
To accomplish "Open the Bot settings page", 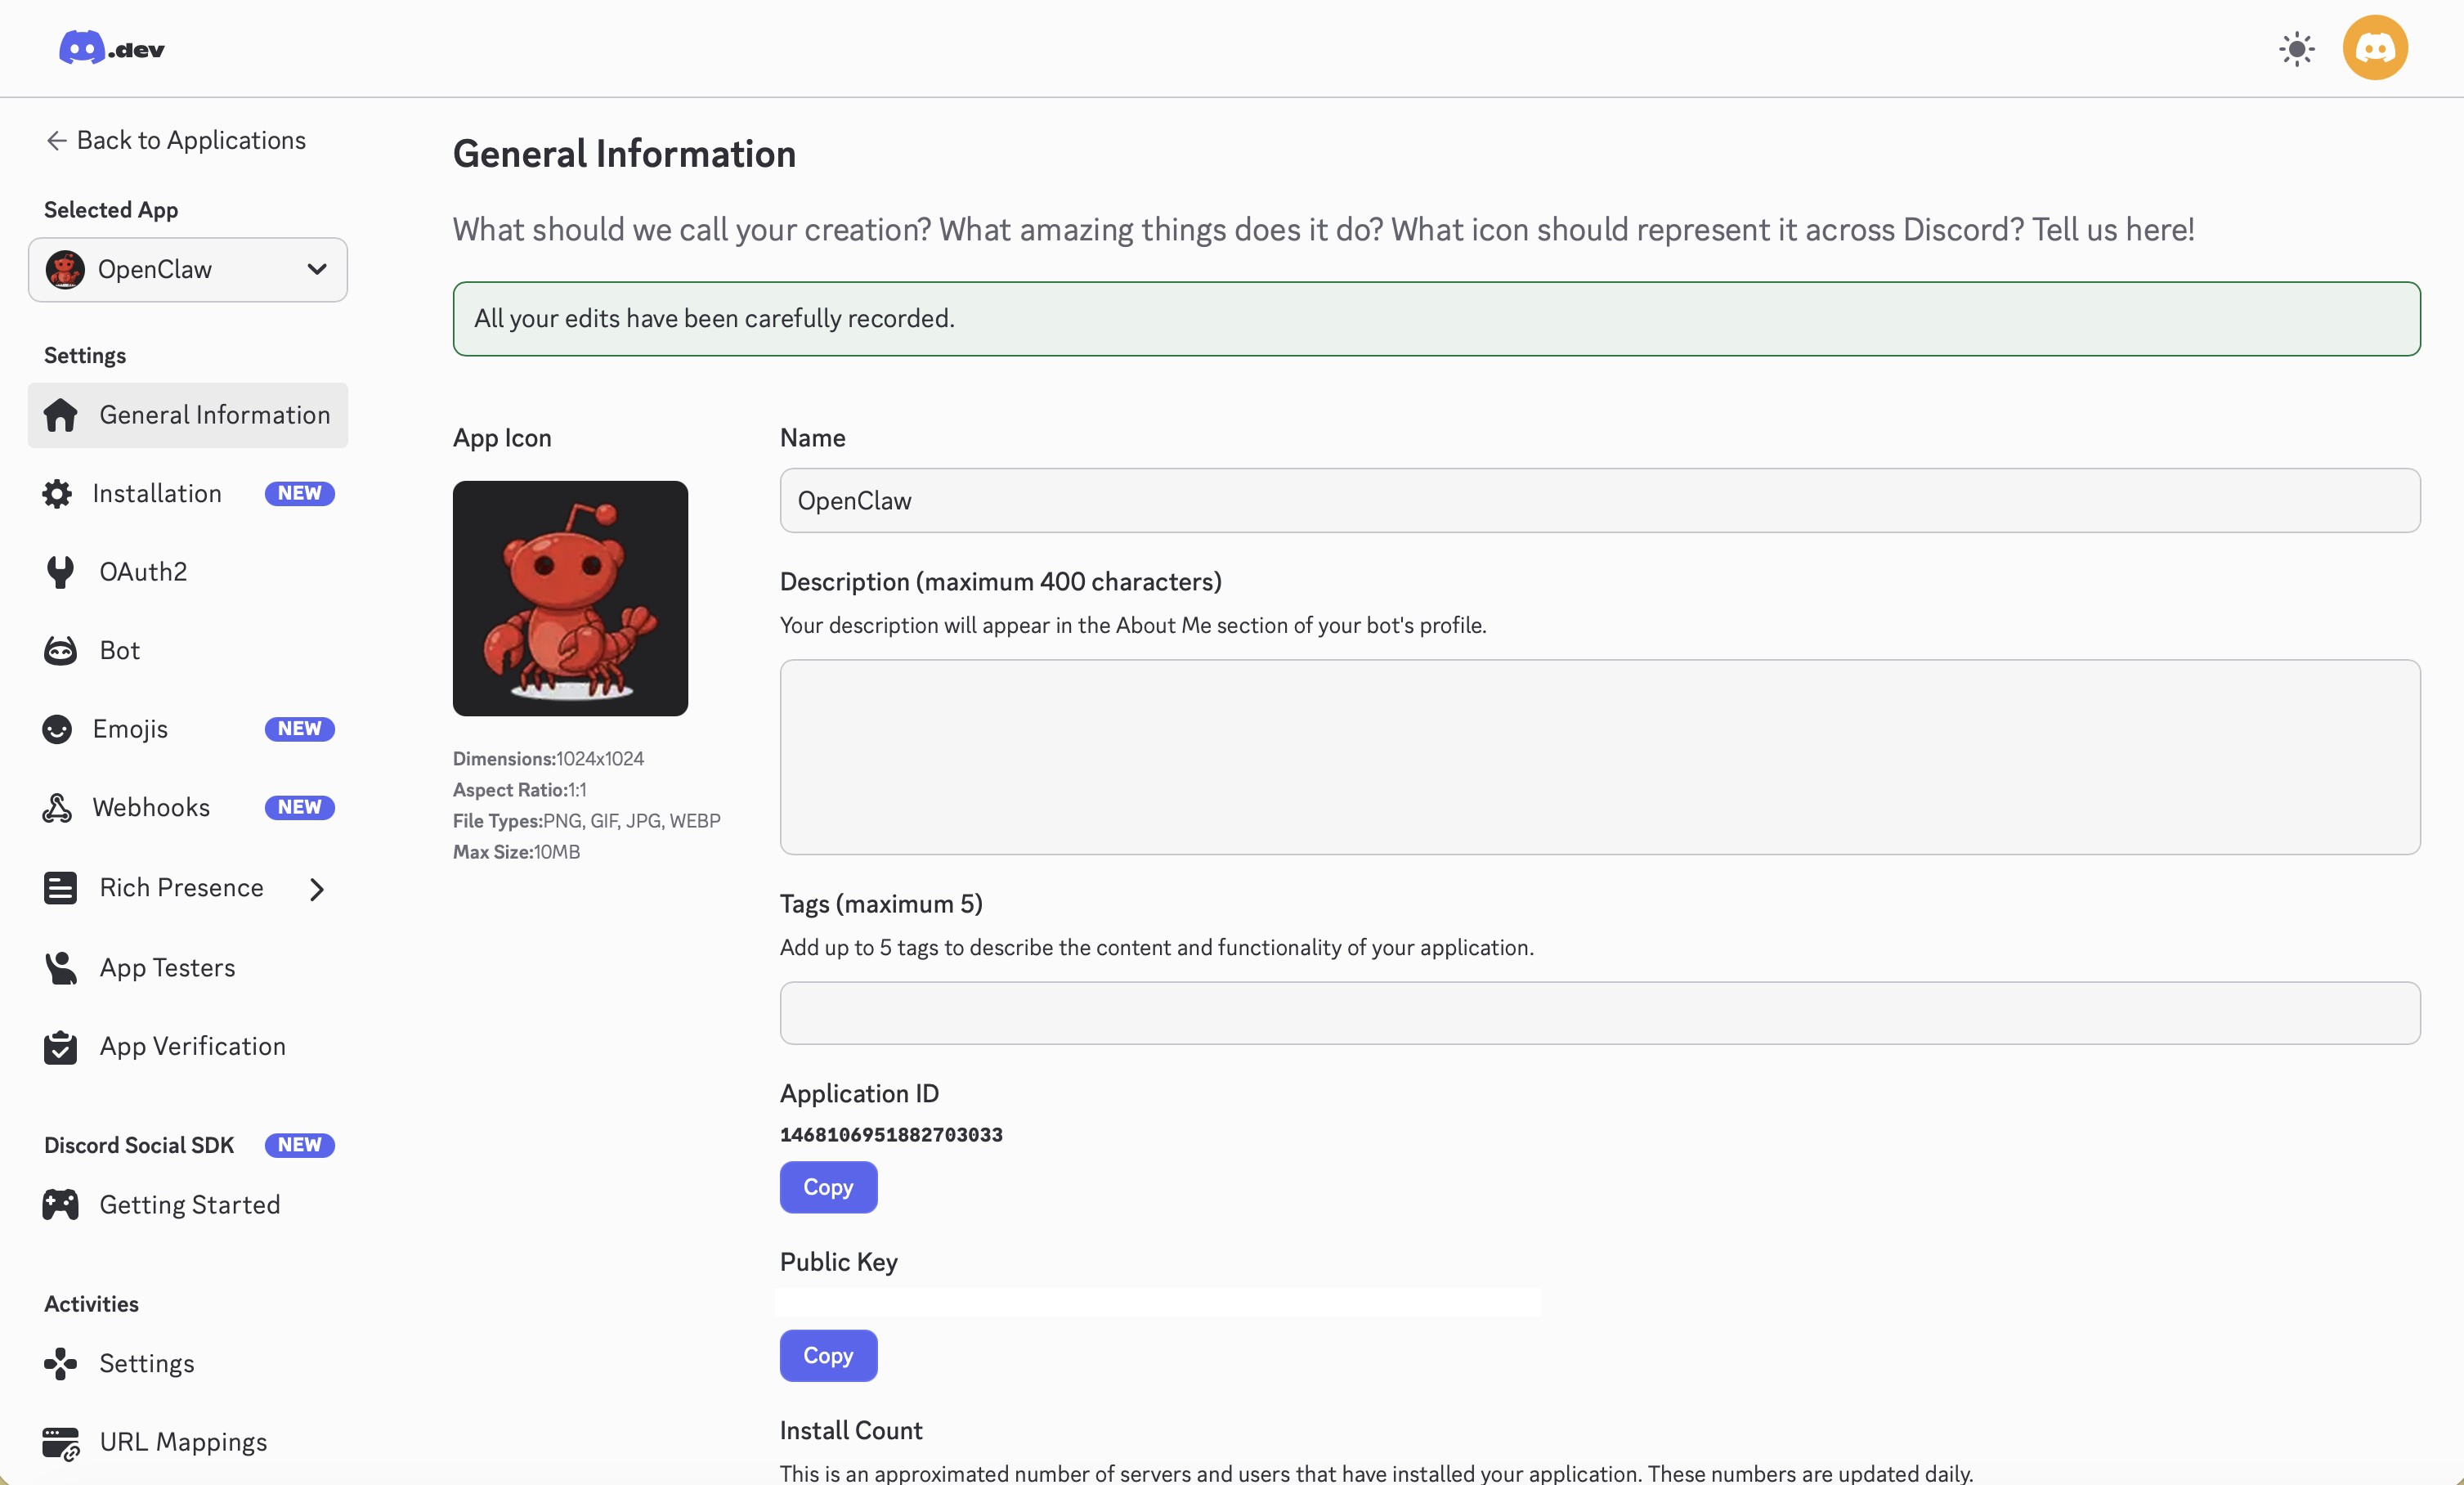I will pyautogui.click(x=119, y=651).
